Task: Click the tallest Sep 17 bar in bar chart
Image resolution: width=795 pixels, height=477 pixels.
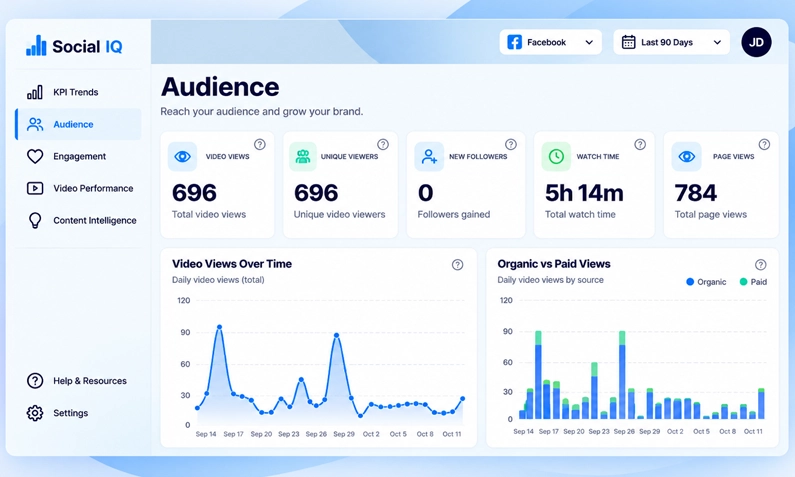Action: (538, 375)
